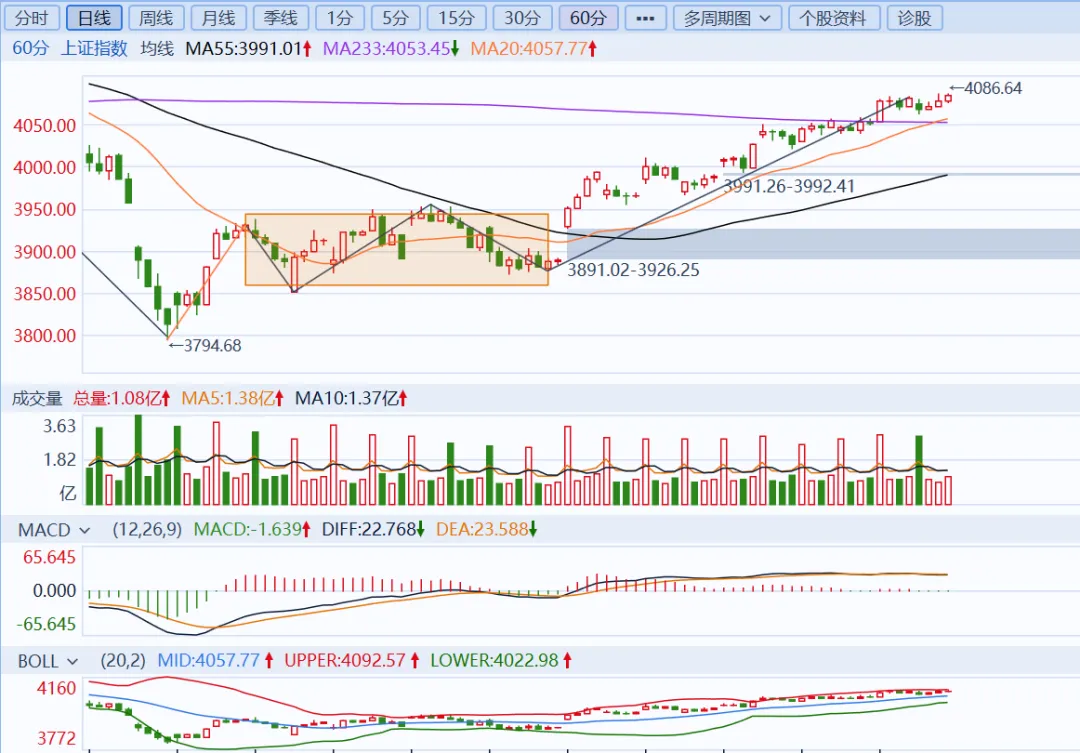Click the 上证指数 index name label
1080x753 pixels.
pyautogui.click(x=94, y=48)
